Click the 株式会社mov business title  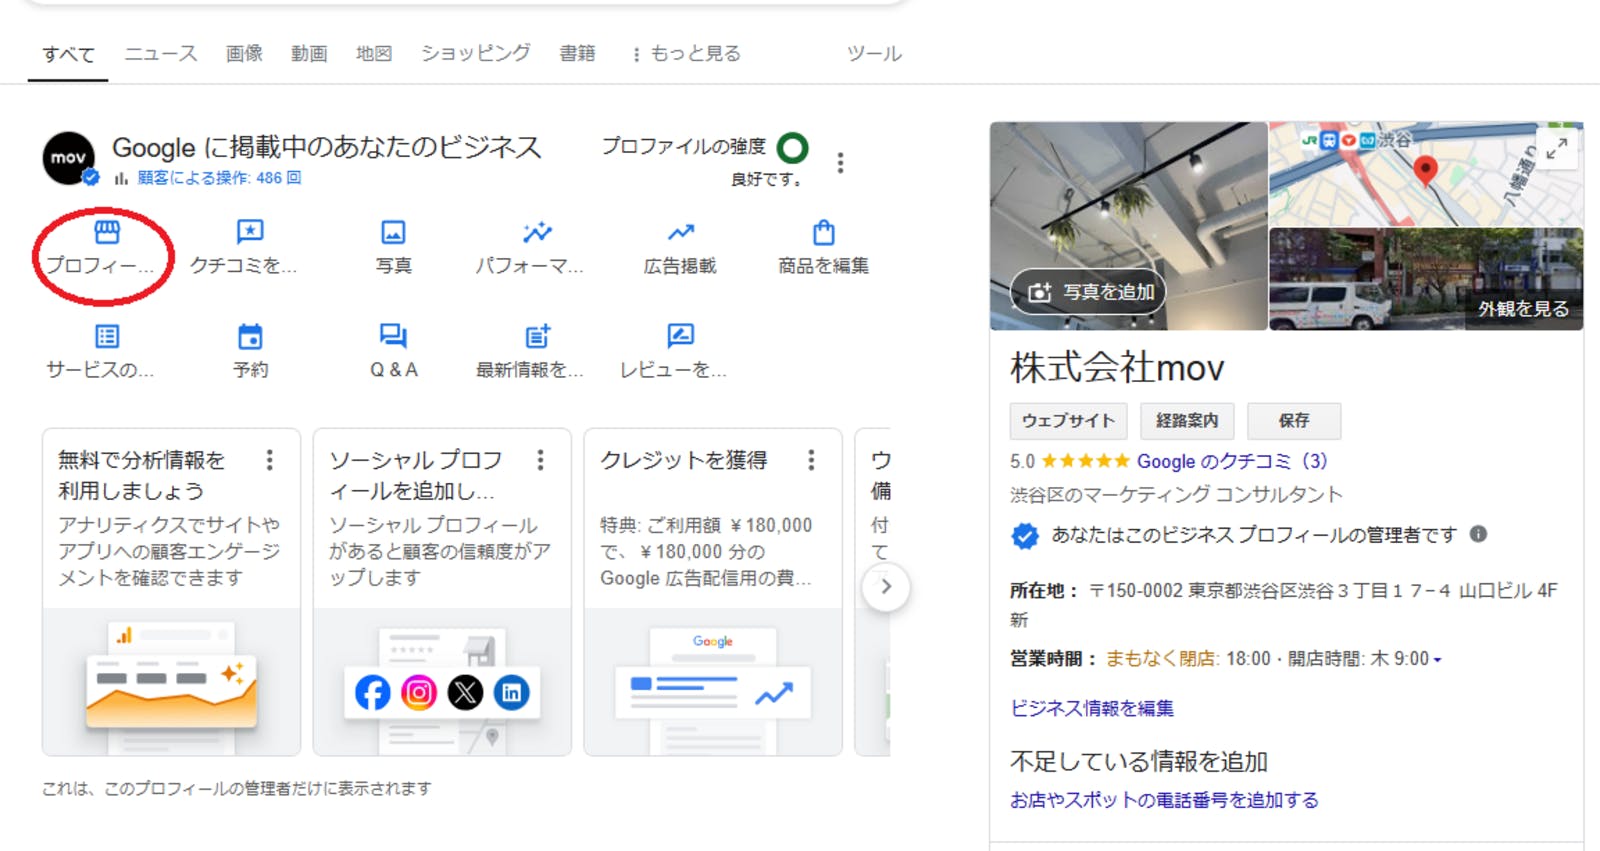click(x=1117, y=368)
